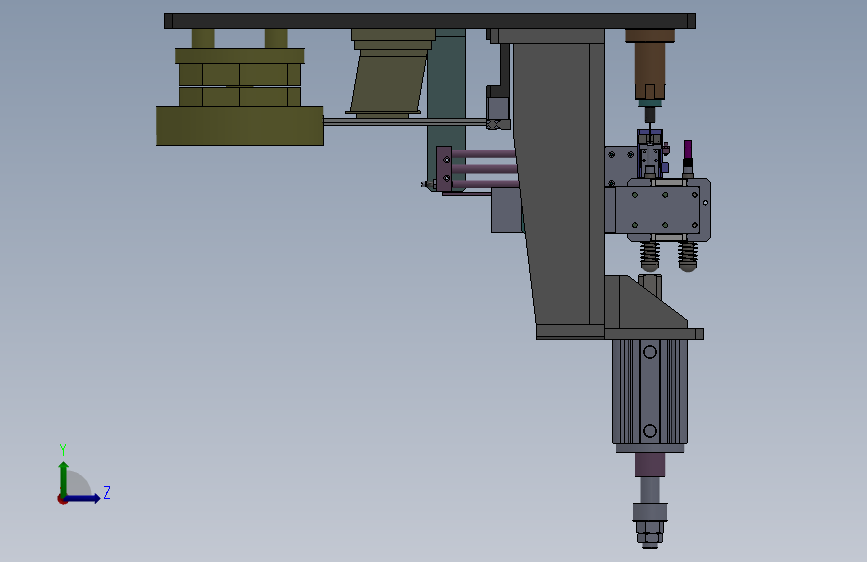Click the Z label of the triad

(107, 492)
